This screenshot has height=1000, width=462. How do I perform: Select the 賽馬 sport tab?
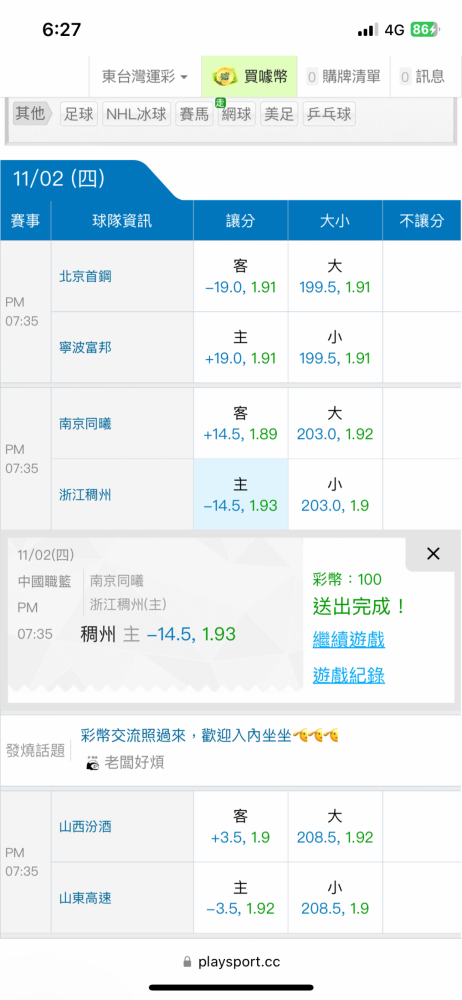(x=194, y=114)
